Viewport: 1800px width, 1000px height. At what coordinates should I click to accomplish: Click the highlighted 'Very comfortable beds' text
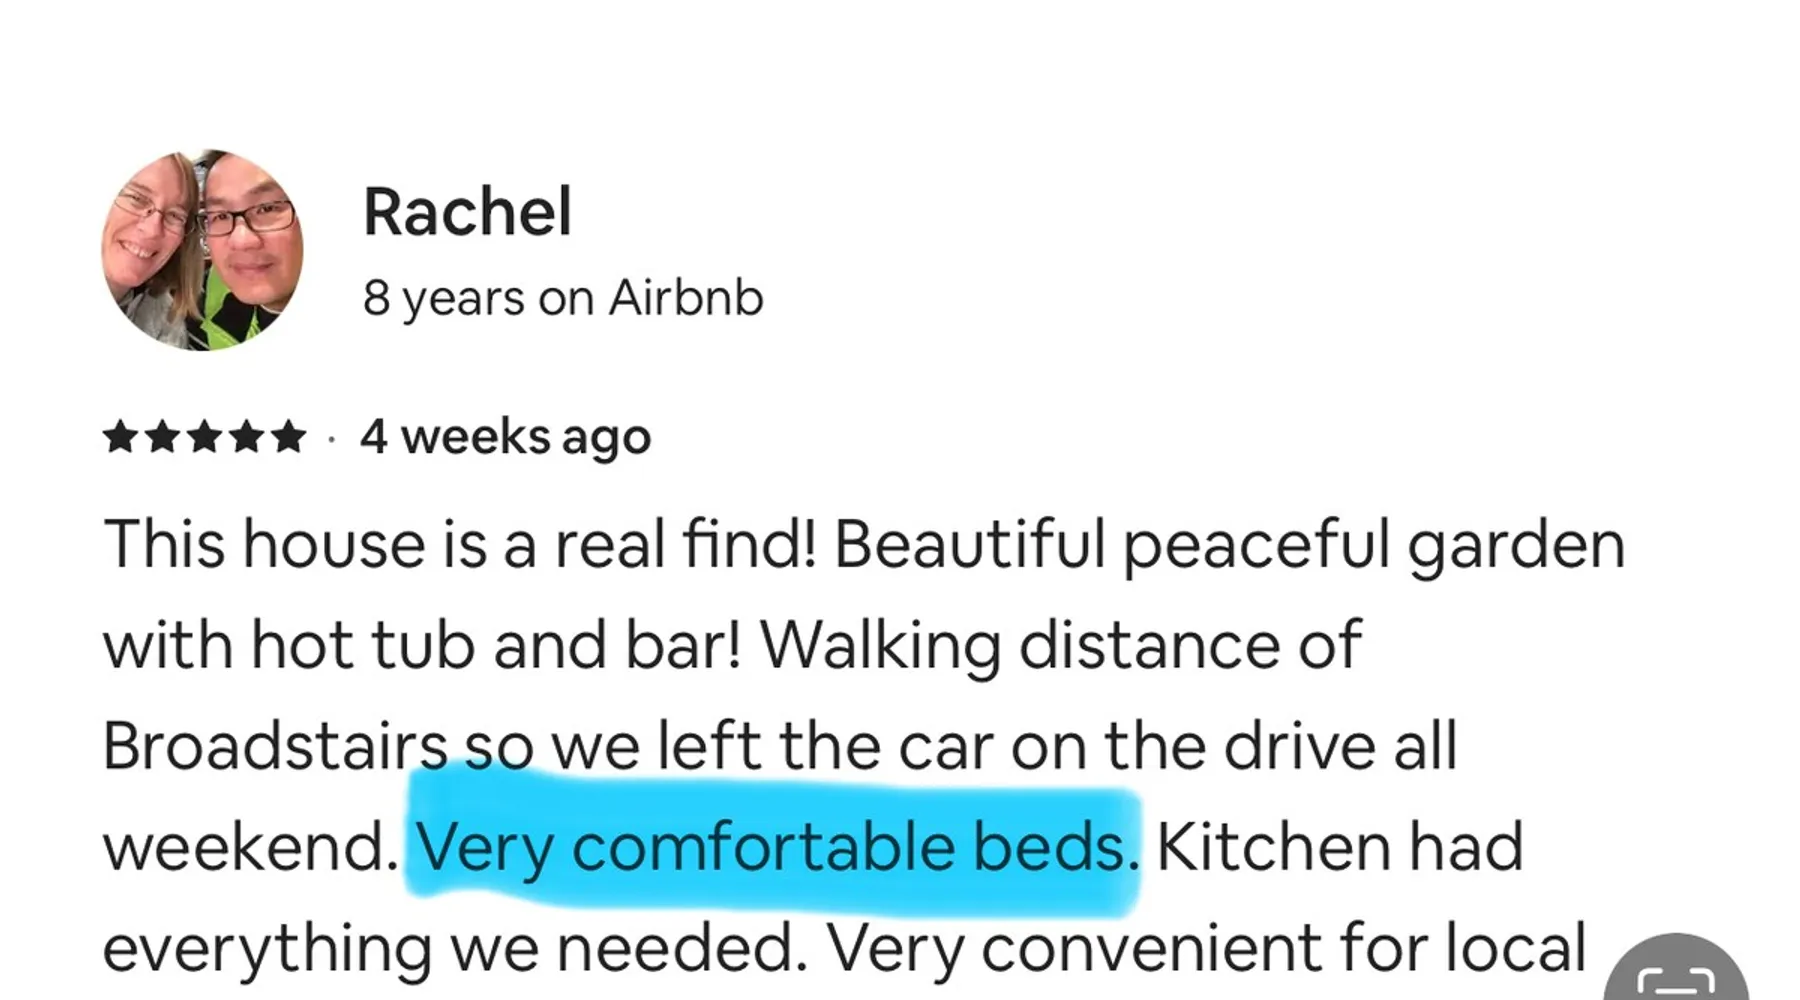click(x=772, y=848)
